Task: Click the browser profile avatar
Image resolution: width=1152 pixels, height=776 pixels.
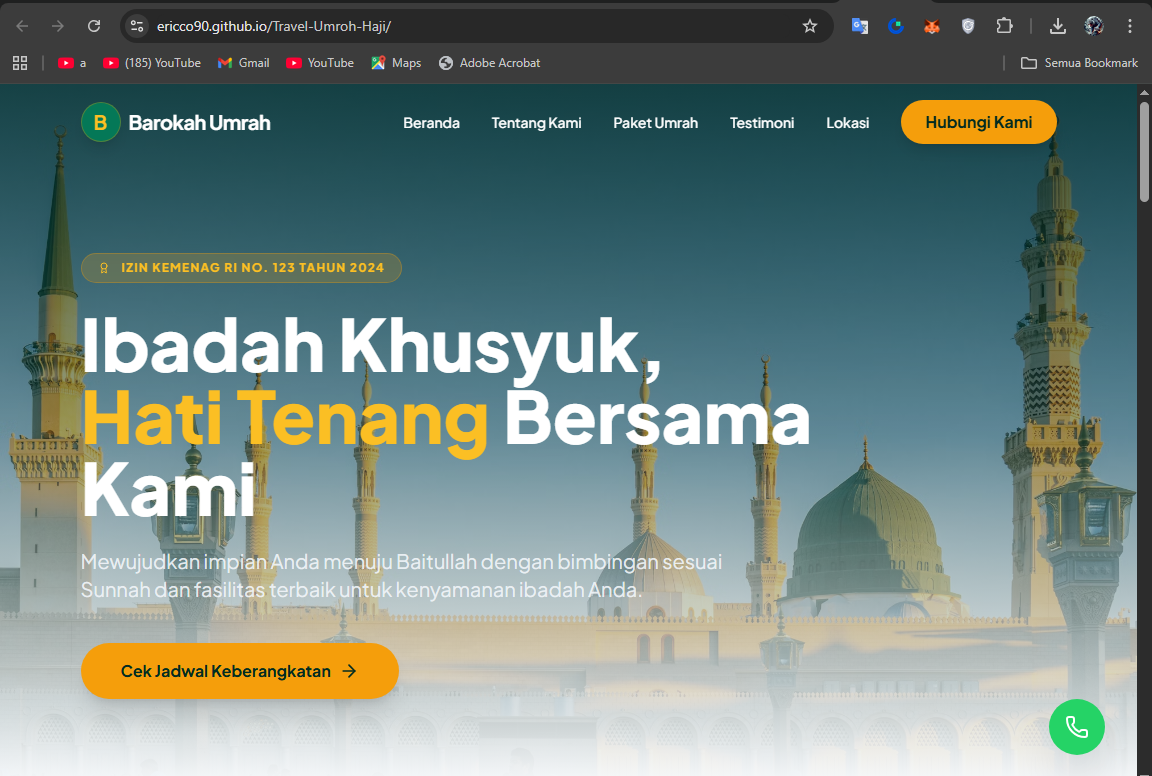Action: 1094,26
